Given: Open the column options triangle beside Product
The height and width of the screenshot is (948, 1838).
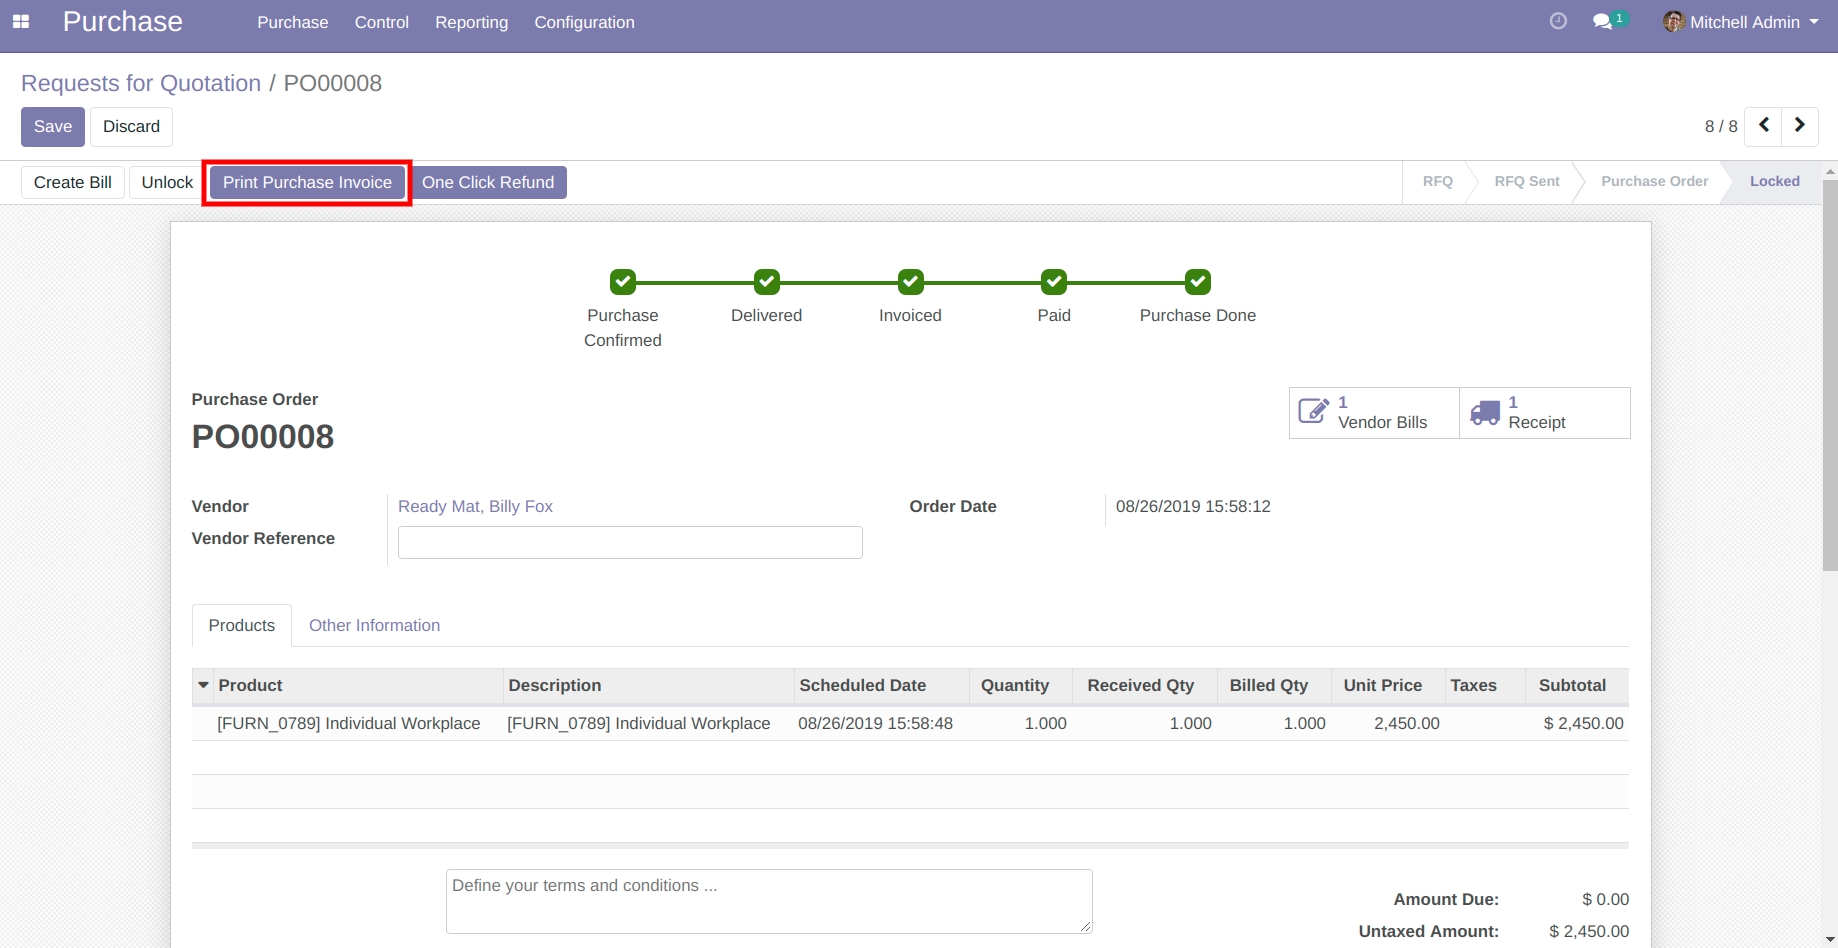Looking at the screenshot, I should [x=204, y=686].
